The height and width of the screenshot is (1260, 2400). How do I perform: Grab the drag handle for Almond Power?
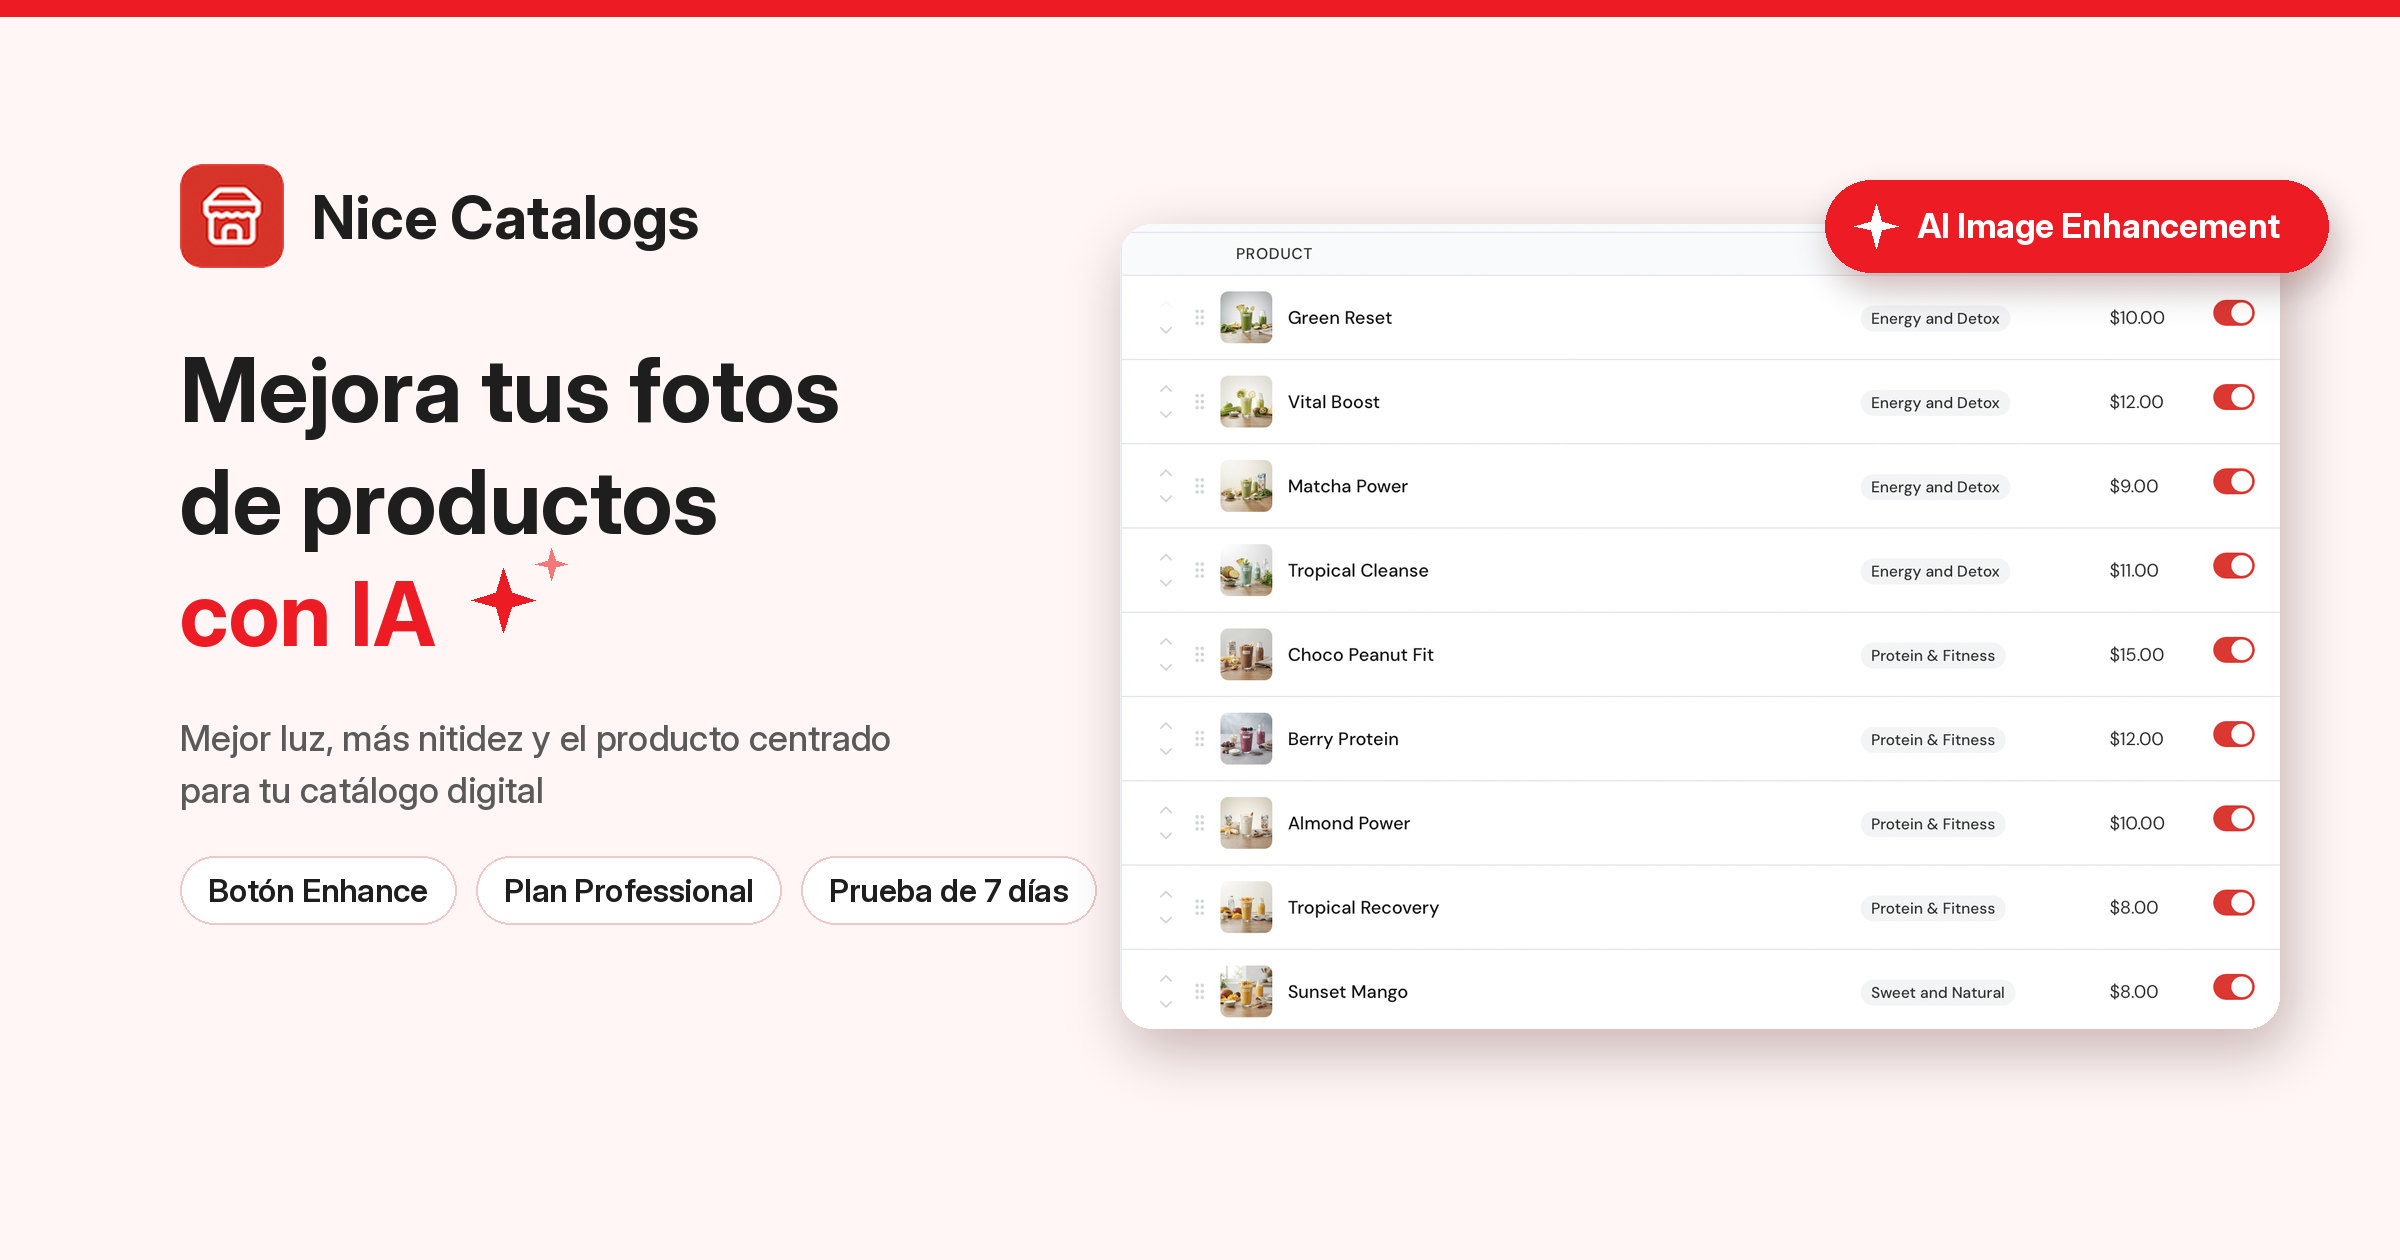point(1199,823)
